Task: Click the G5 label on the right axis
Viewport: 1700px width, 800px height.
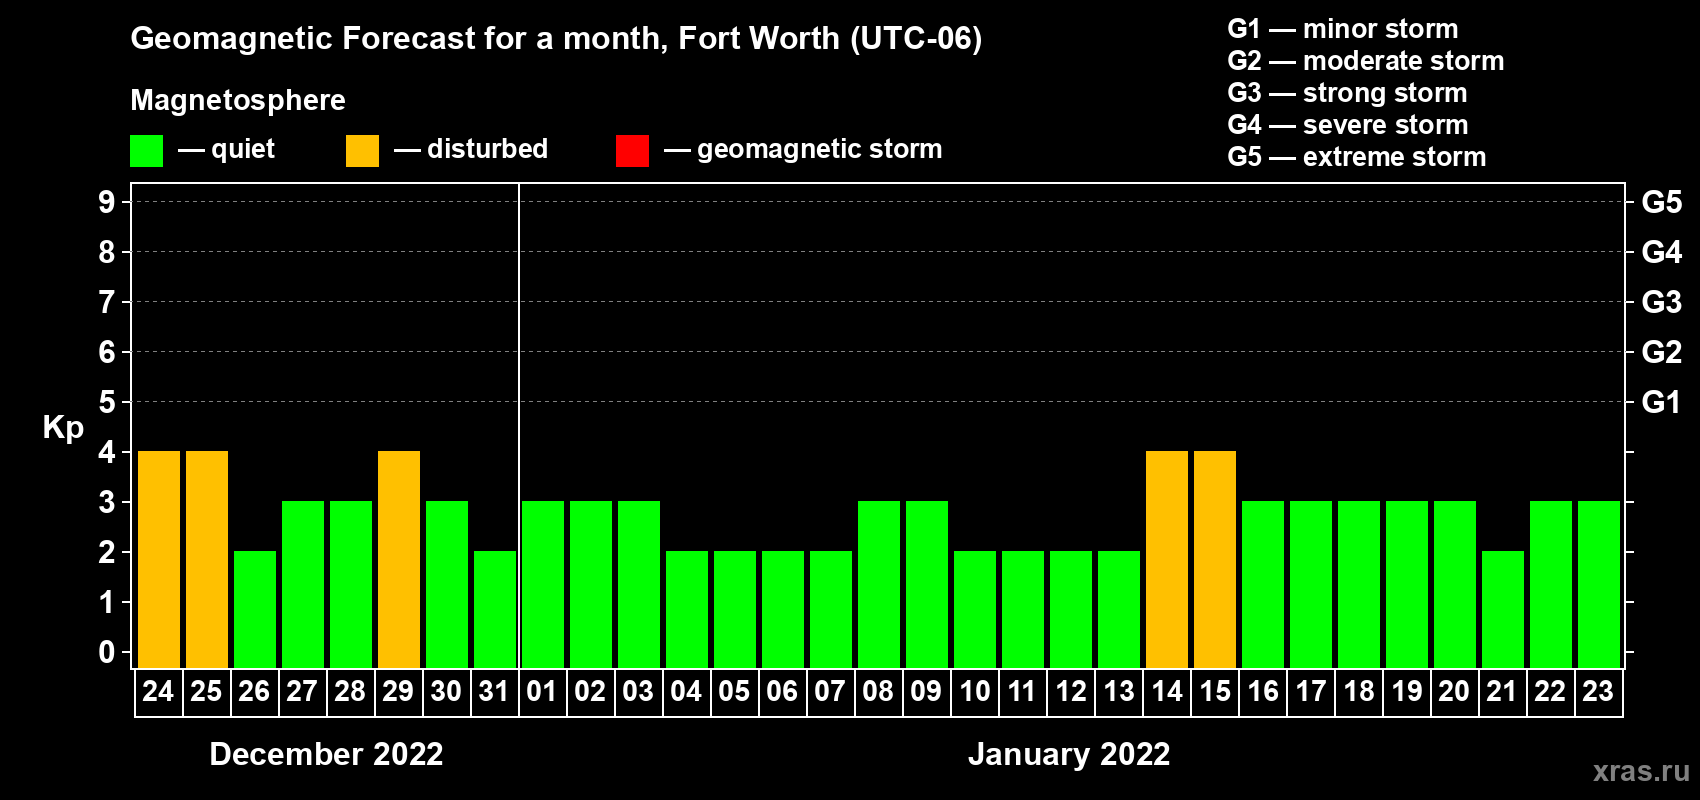Action: 1661,203
